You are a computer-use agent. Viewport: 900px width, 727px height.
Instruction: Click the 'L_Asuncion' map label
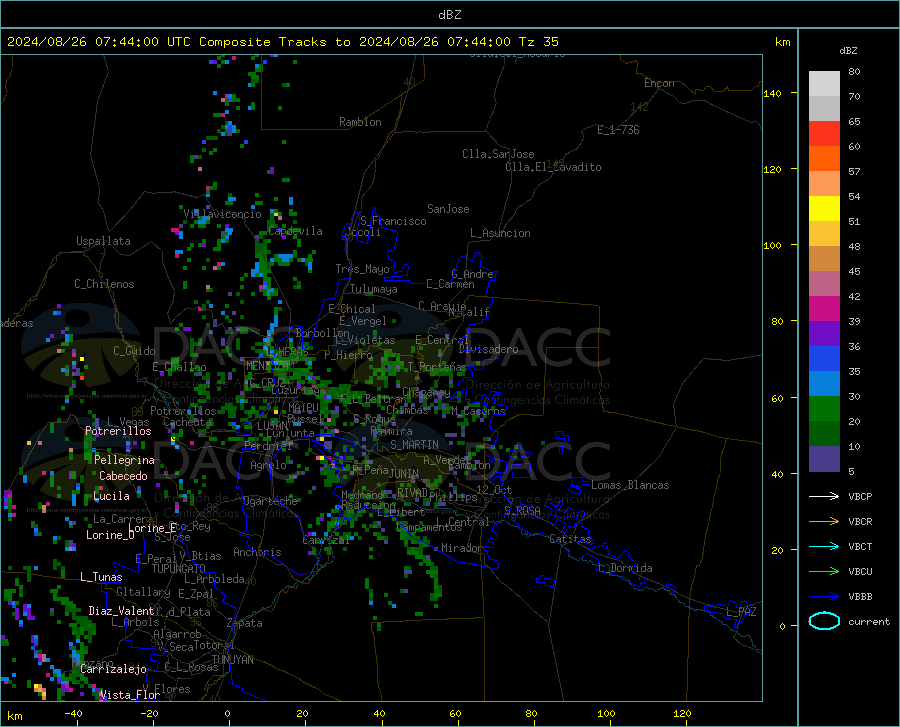500,233
